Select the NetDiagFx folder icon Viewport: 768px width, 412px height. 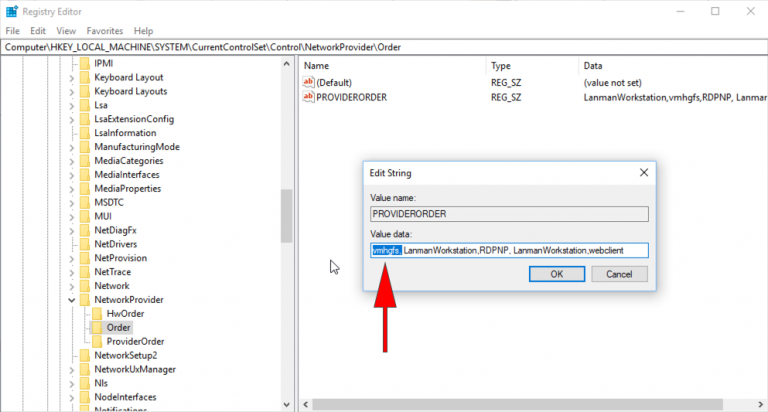pos(85,230)
